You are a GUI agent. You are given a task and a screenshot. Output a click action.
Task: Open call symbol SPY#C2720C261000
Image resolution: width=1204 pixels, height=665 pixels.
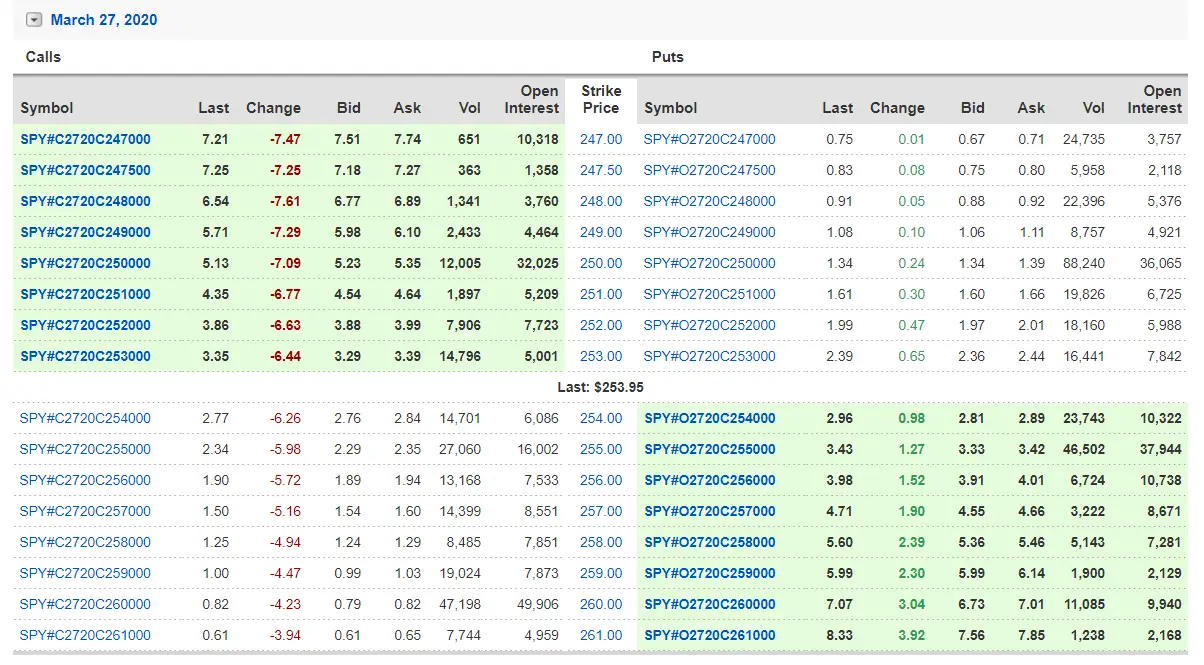(86, 635)
